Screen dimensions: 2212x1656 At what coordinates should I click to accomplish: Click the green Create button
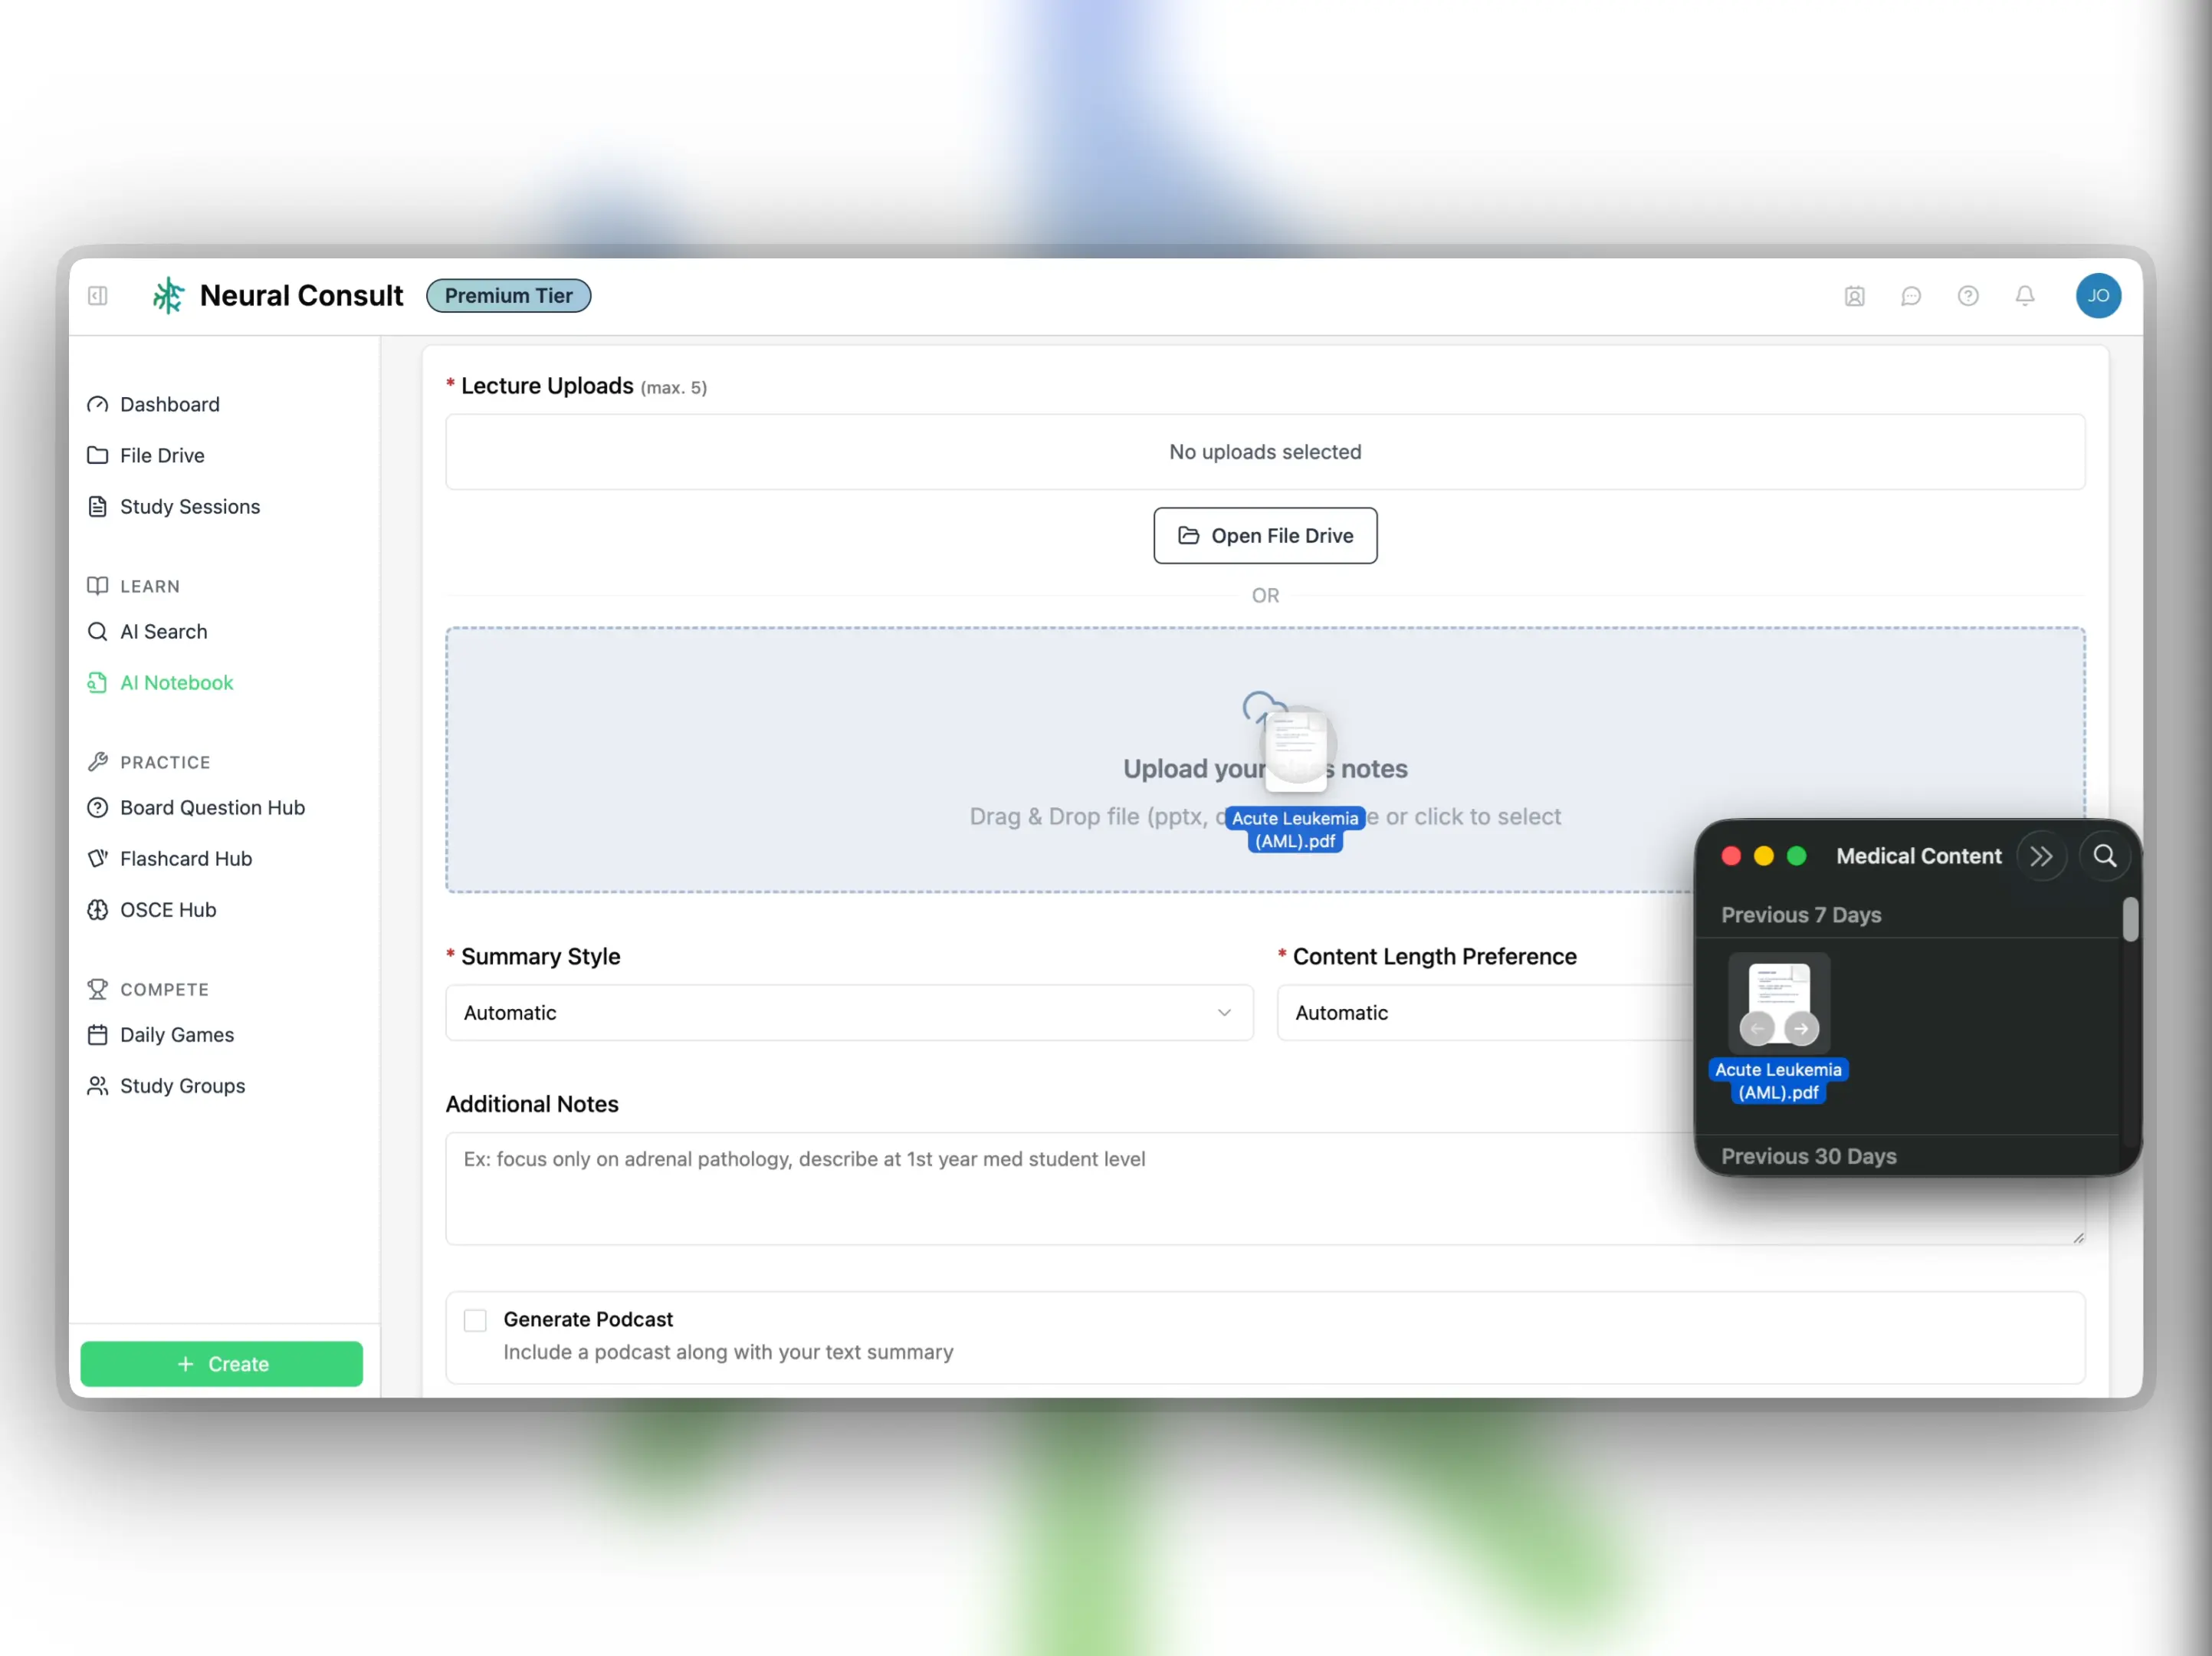point(221,1363)
